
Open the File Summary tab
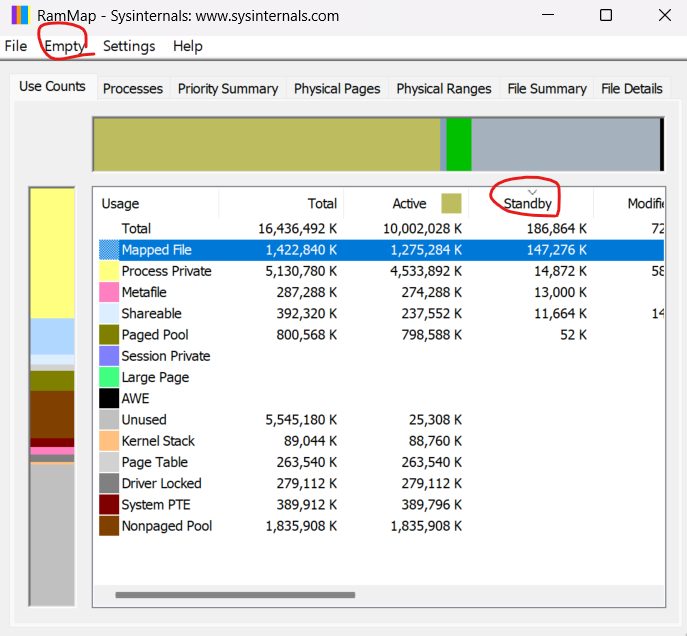coord(547,88)
